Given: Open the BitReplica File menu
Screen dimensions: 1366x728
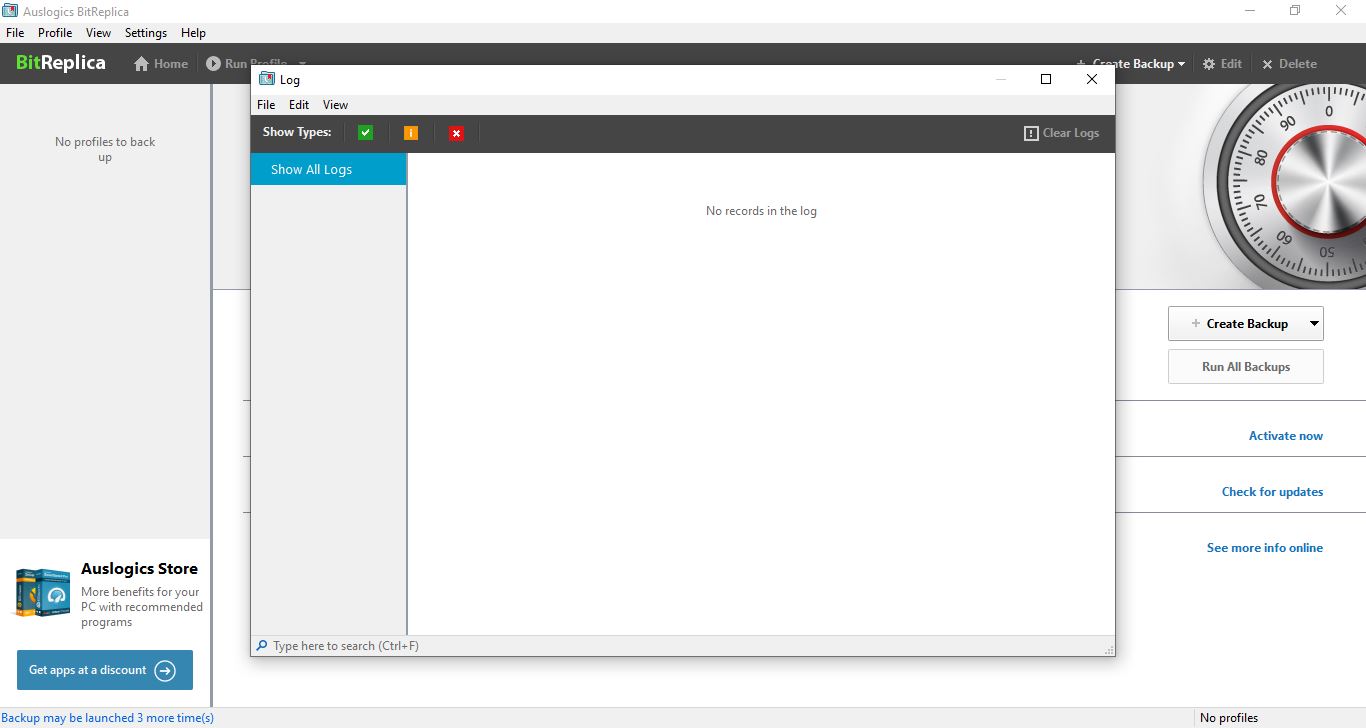Looking at the screenshot, I should [15, 33].
